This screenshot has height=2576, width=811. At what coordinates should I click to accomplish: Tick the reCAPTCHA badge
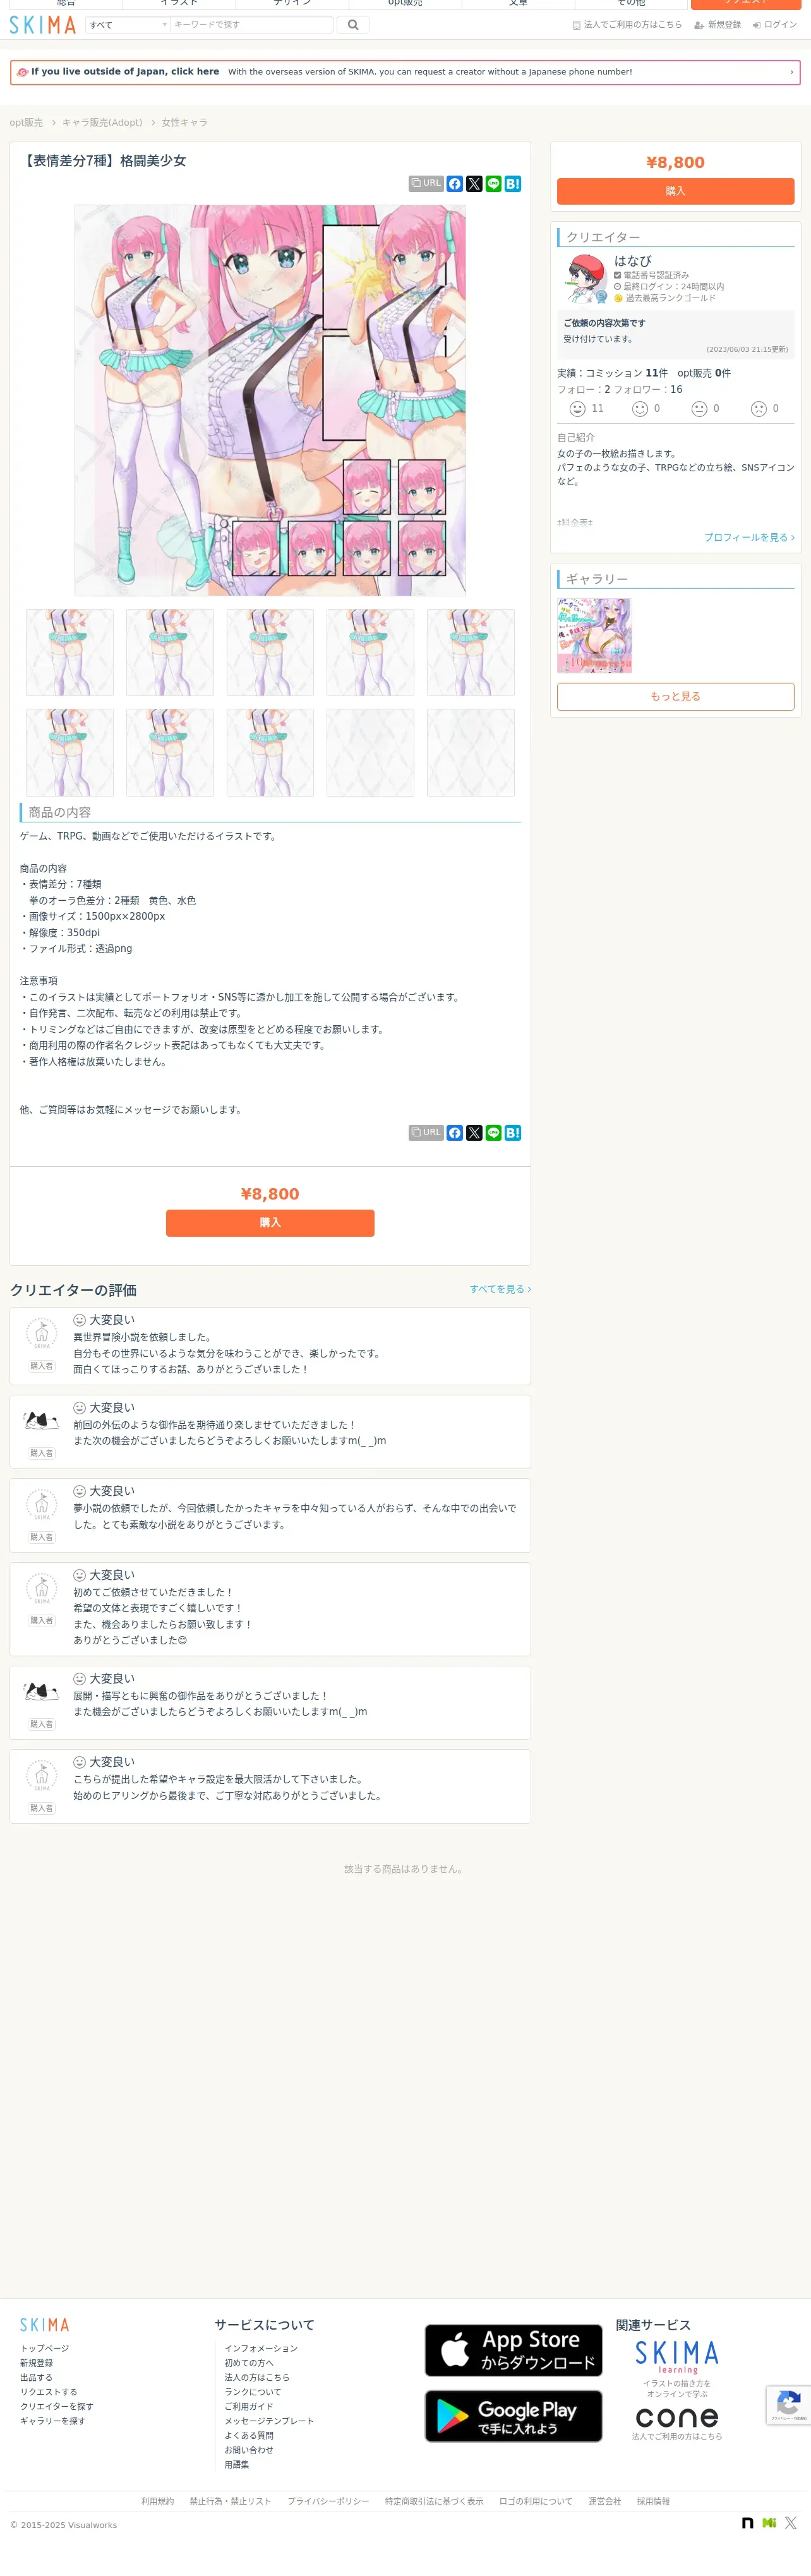tap(788, 2405)
